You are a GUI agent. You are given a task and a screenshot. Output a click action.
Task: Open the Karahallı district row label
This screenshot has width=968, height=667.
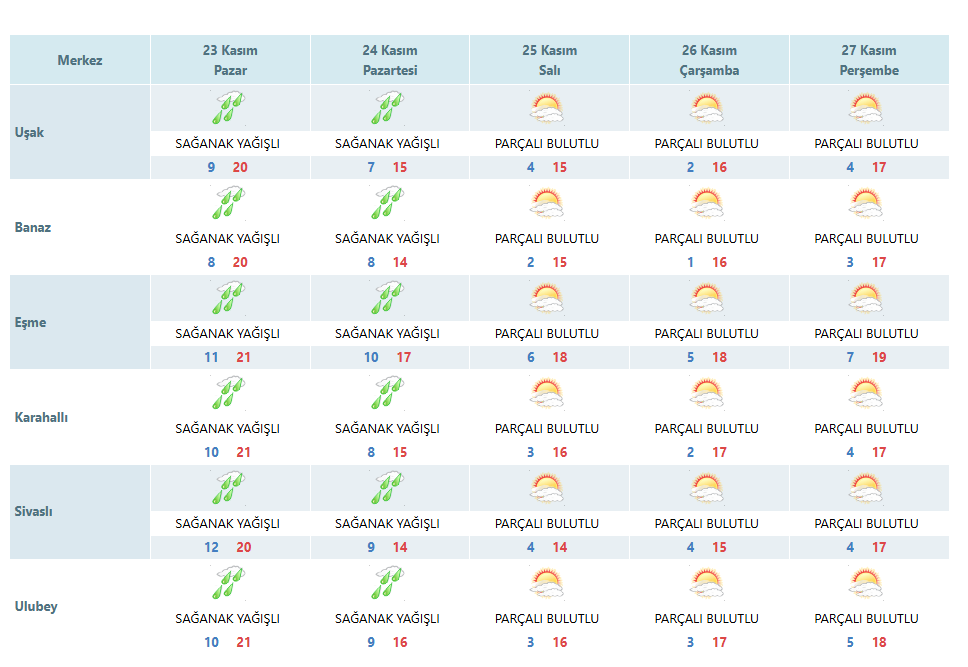click(41, 417)
